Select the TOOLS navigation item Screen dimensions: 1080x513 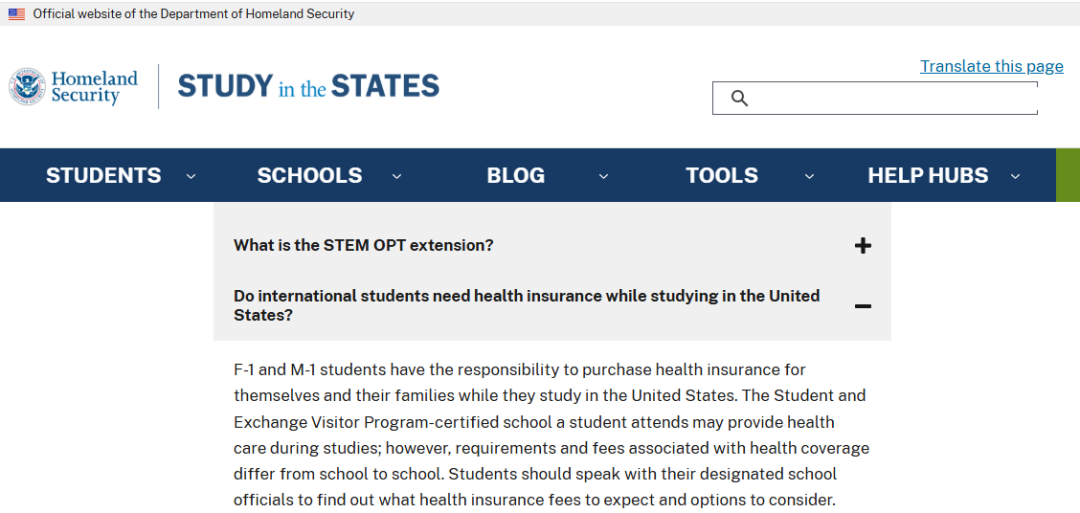pyautogui.click(x=721, y=176)
